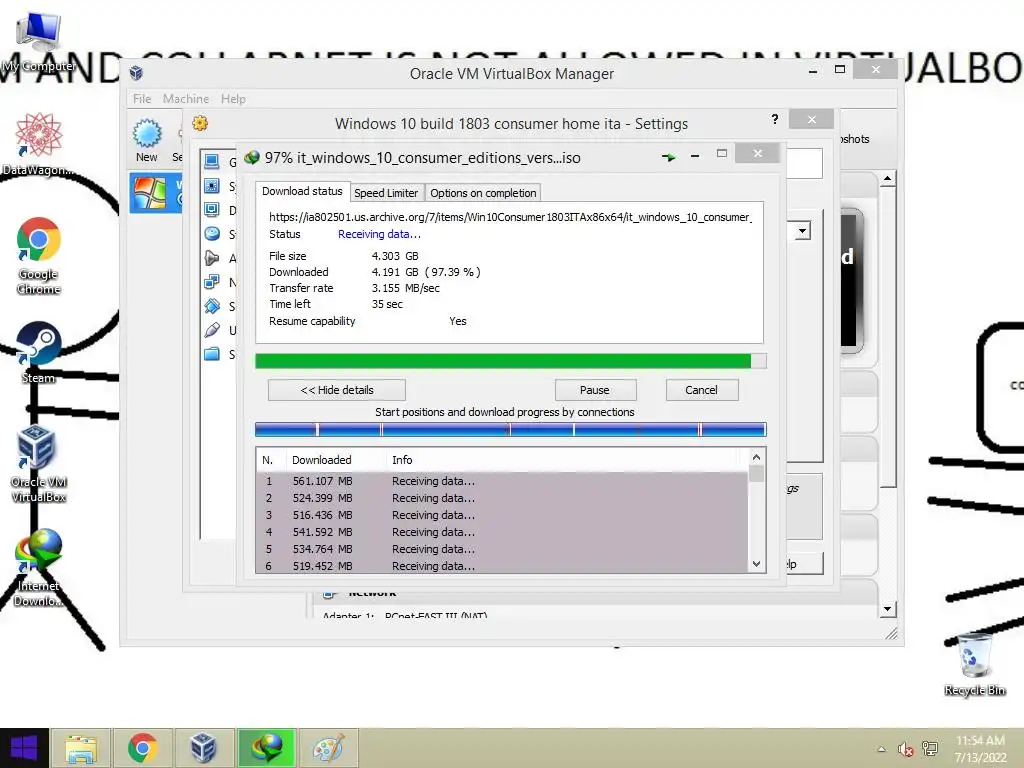
Task: Click the taskbar clock showing 11:54 AM
Action: [980, 749]
